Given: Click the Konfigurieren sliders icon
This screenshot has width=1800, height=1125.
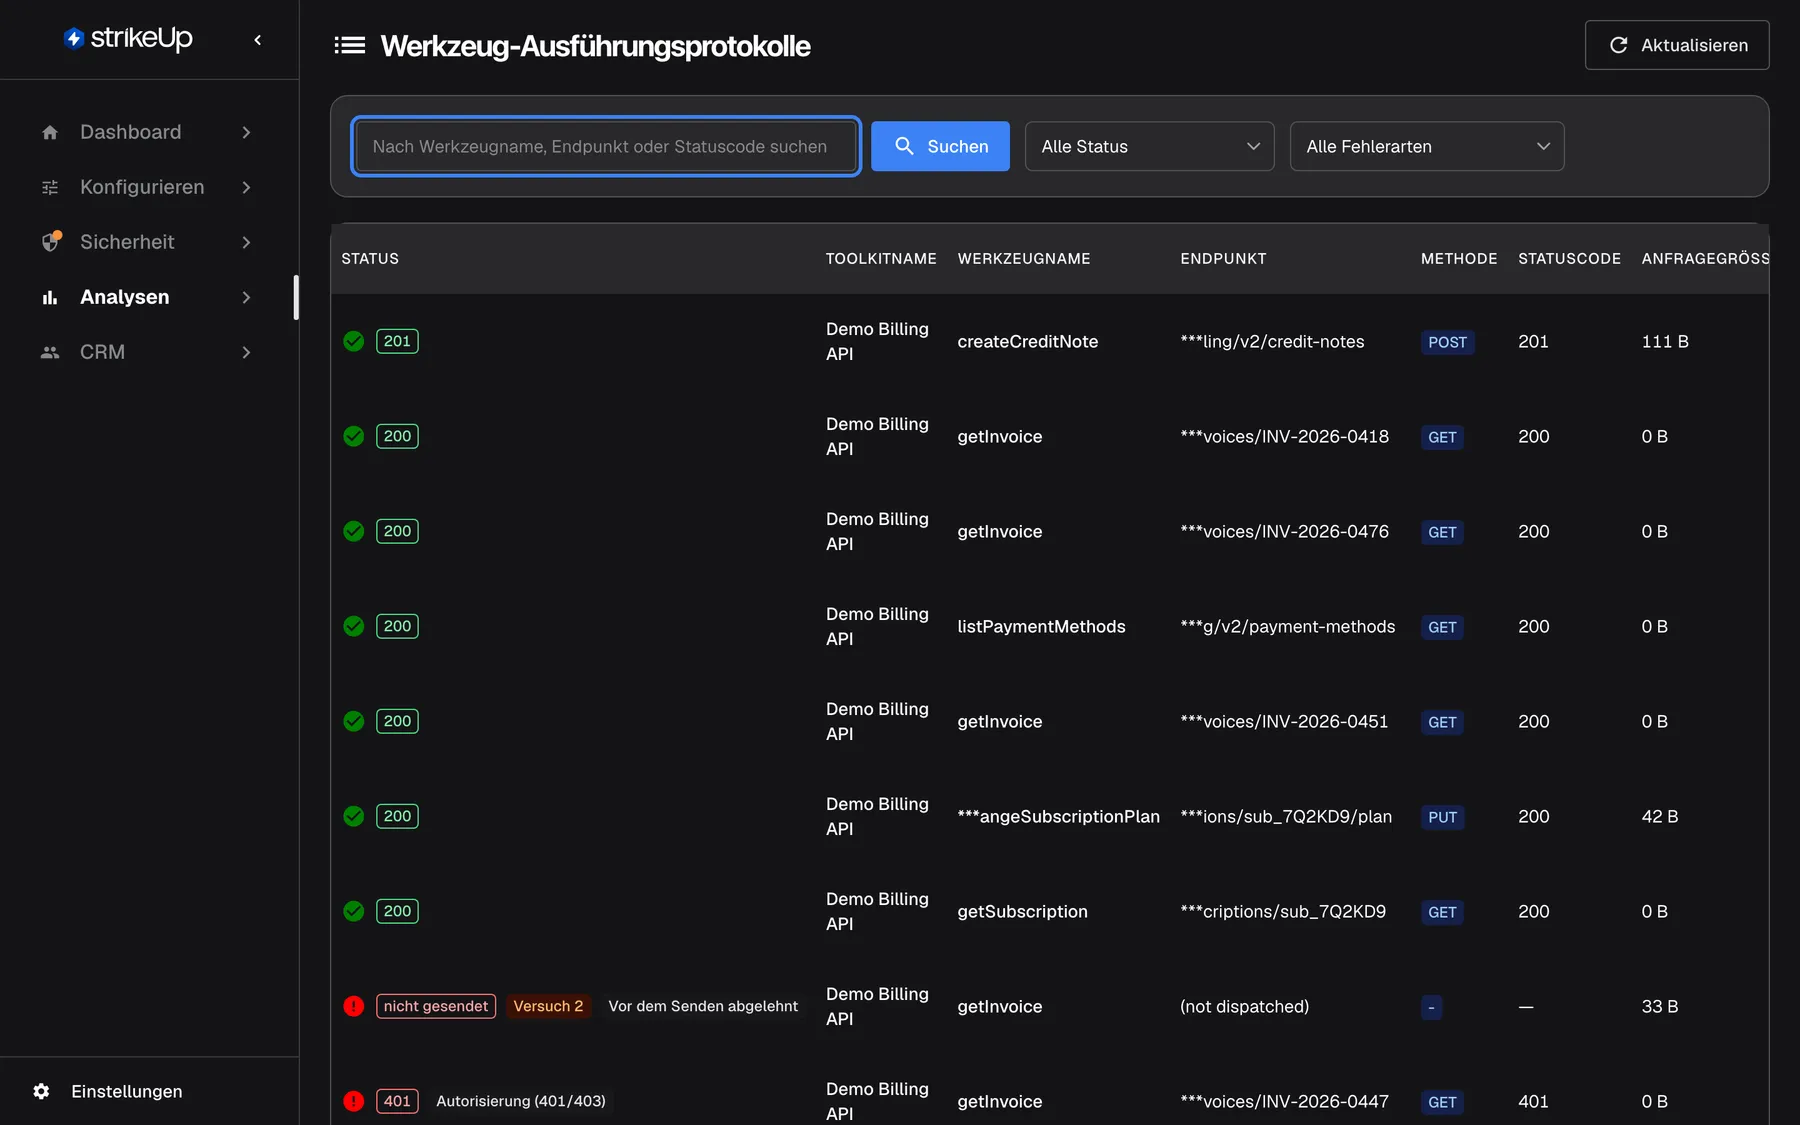Looking at the screenshot, I should [x=50, y=187].
